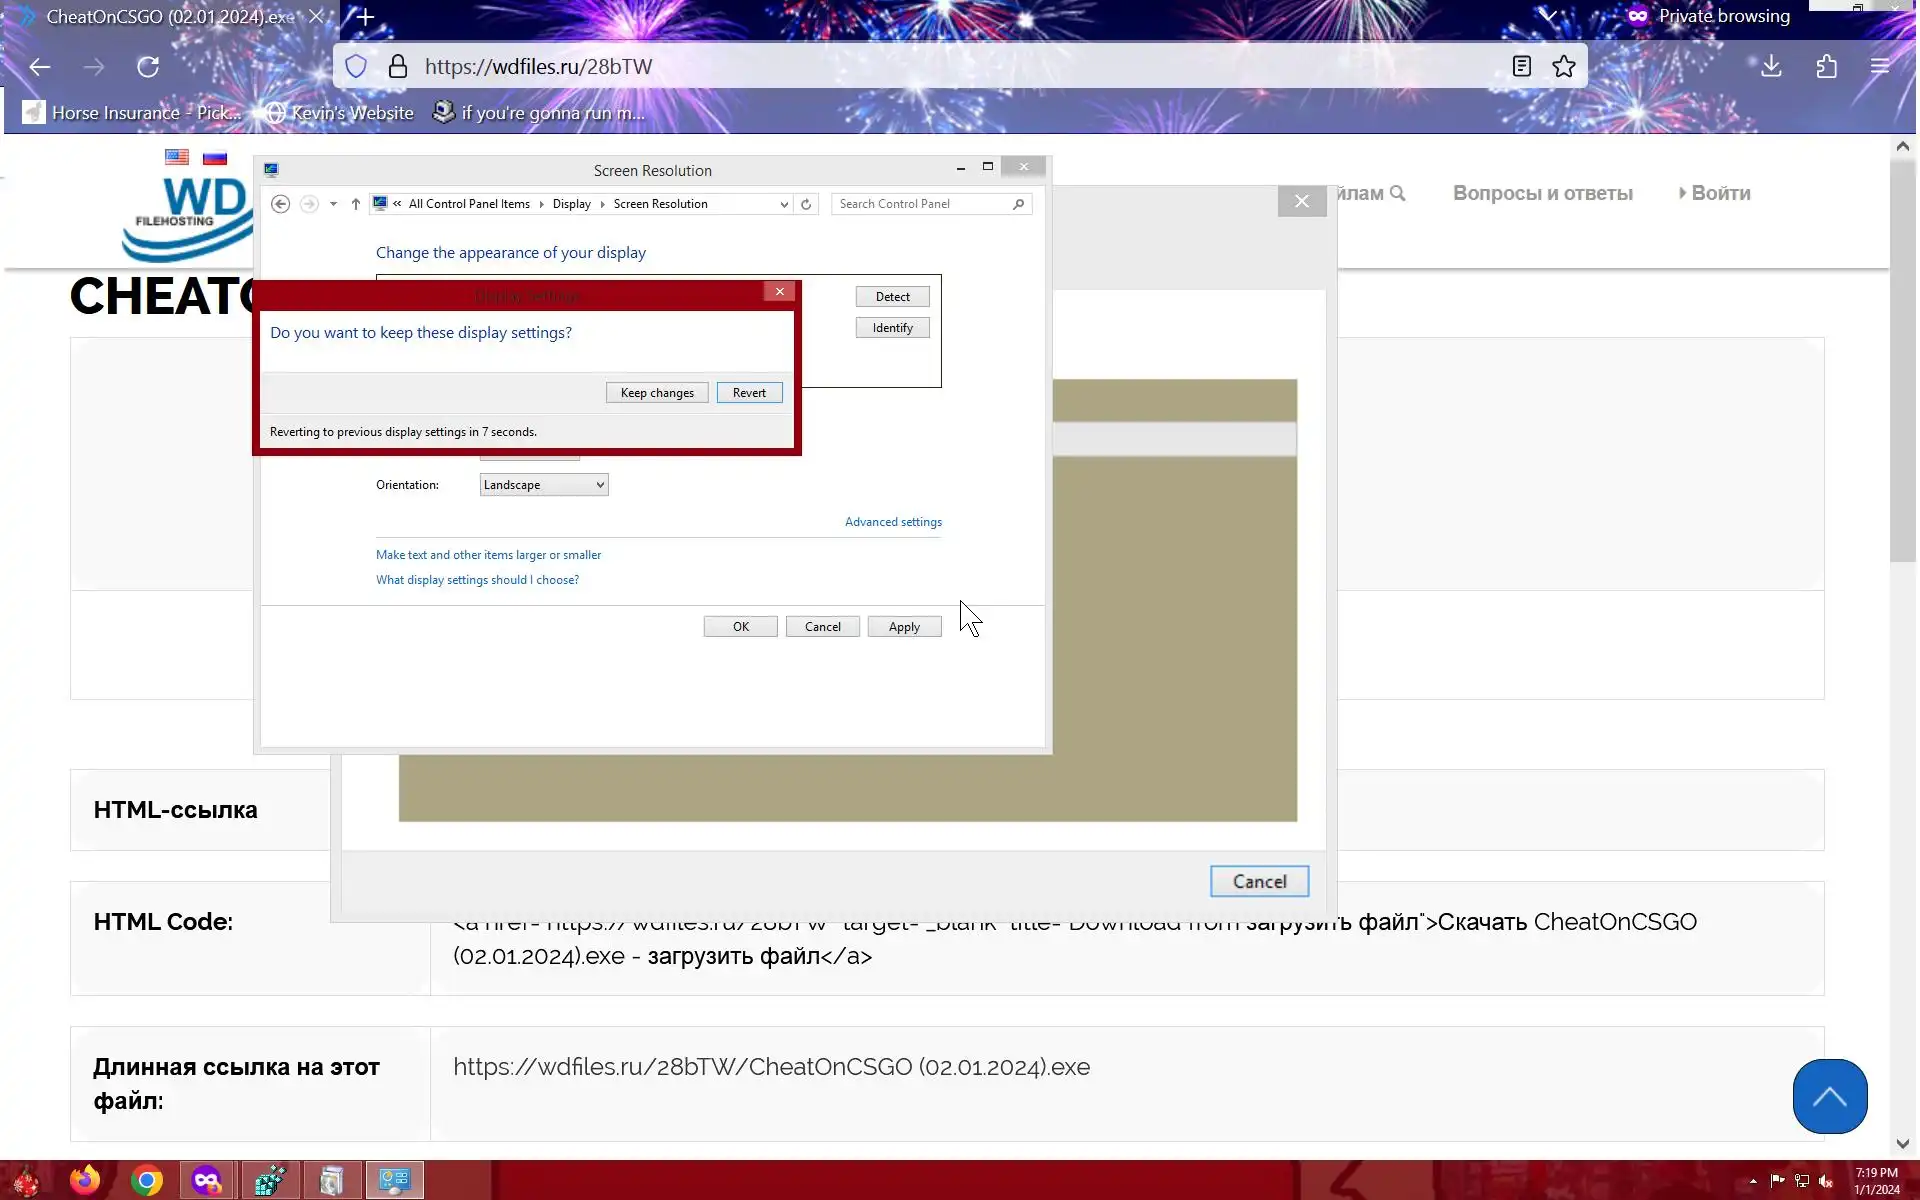The image size is (1920, 1200).
Task: Open Kevin's Website bookmark
Action: (340, 113)
